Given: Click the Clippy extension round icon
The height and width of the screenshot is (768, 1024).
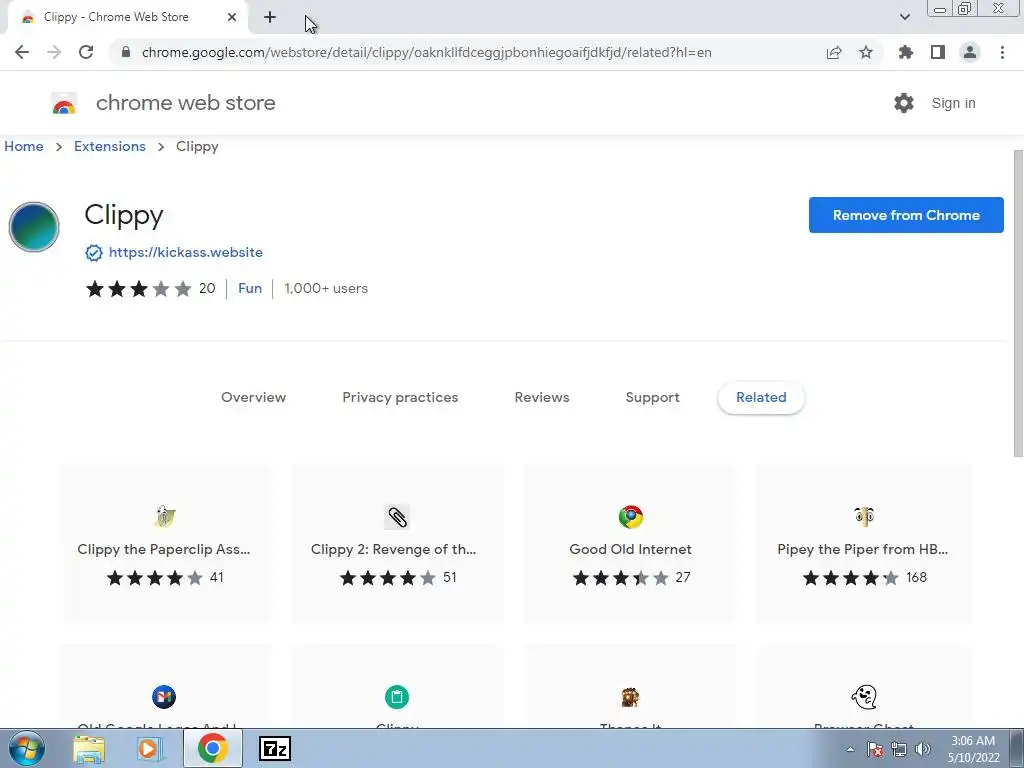Looking at the screenshot, I should pos(34,227).
